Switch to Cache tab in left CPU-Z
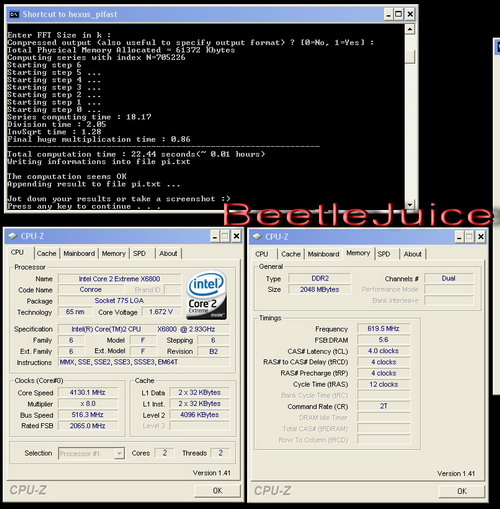This screenshot has width=500, height=509. coord(46,253)
